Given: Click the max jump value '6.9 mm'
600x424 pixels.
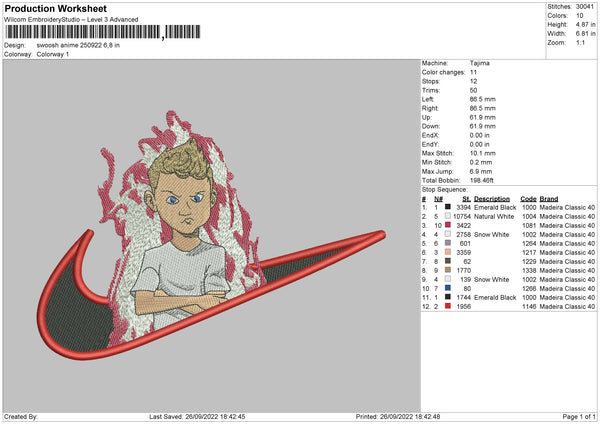Looking at the screenshot, I should click(x=481, y=171).
